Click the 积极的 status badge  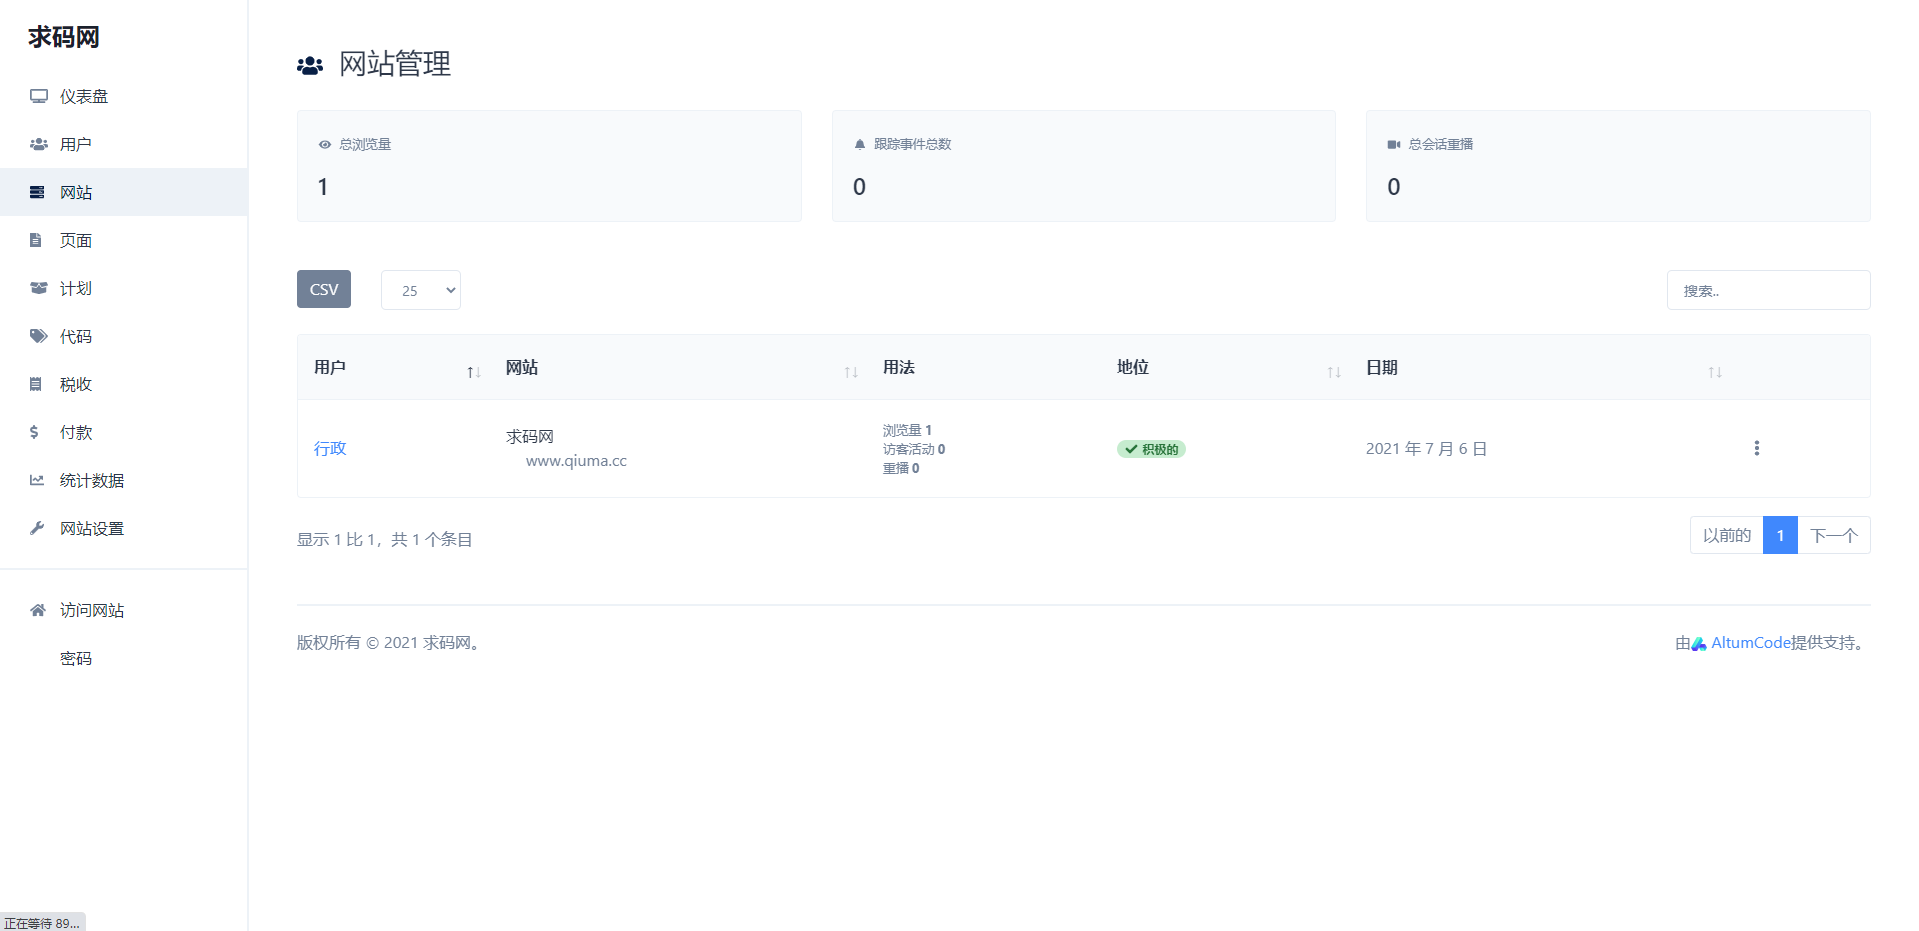tap(1151, 449)
